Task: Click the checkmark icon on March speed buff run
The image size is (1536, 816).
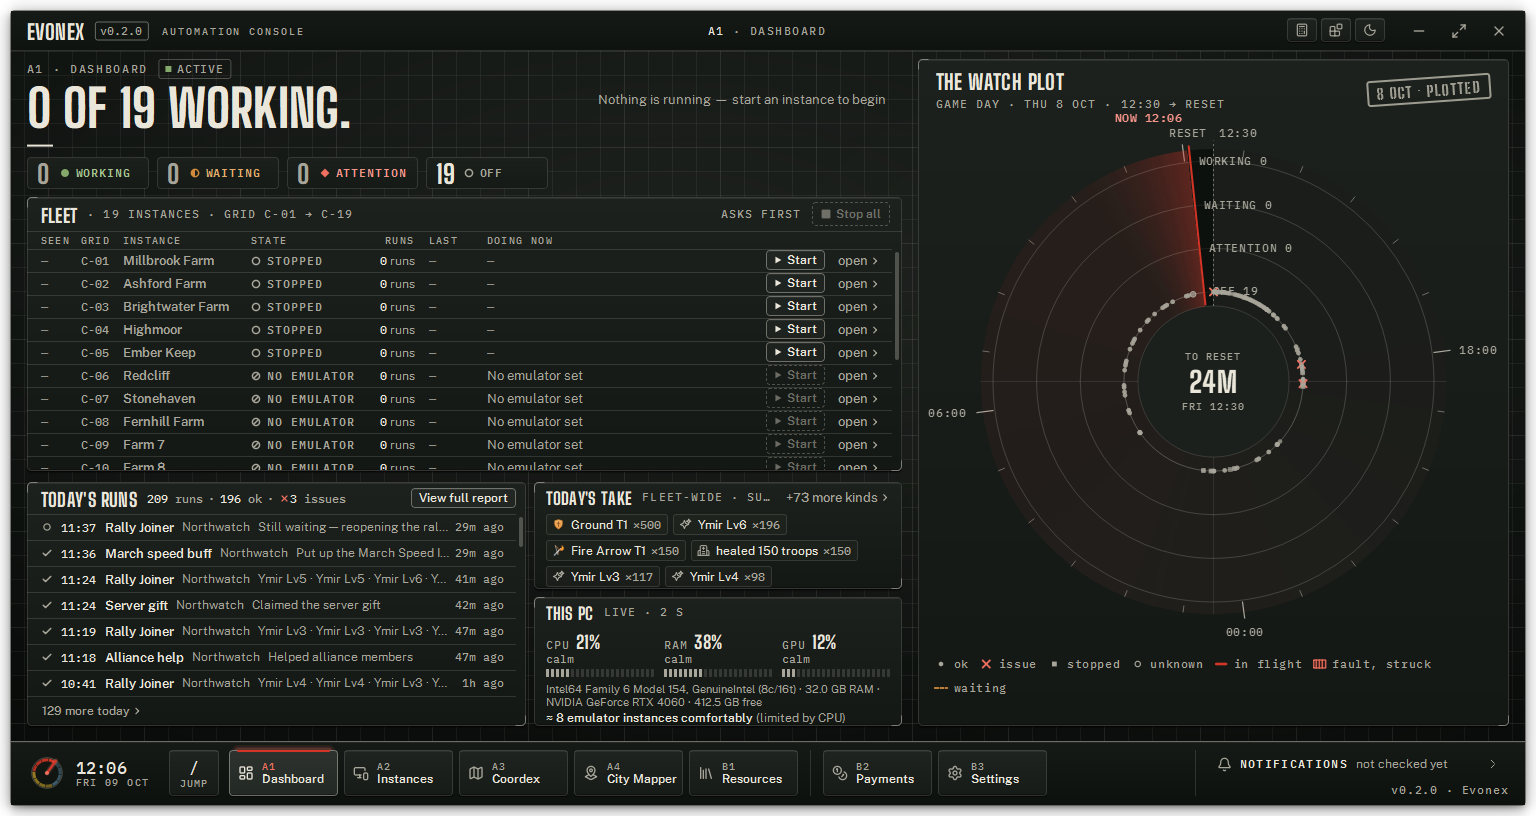Action: 47,553
